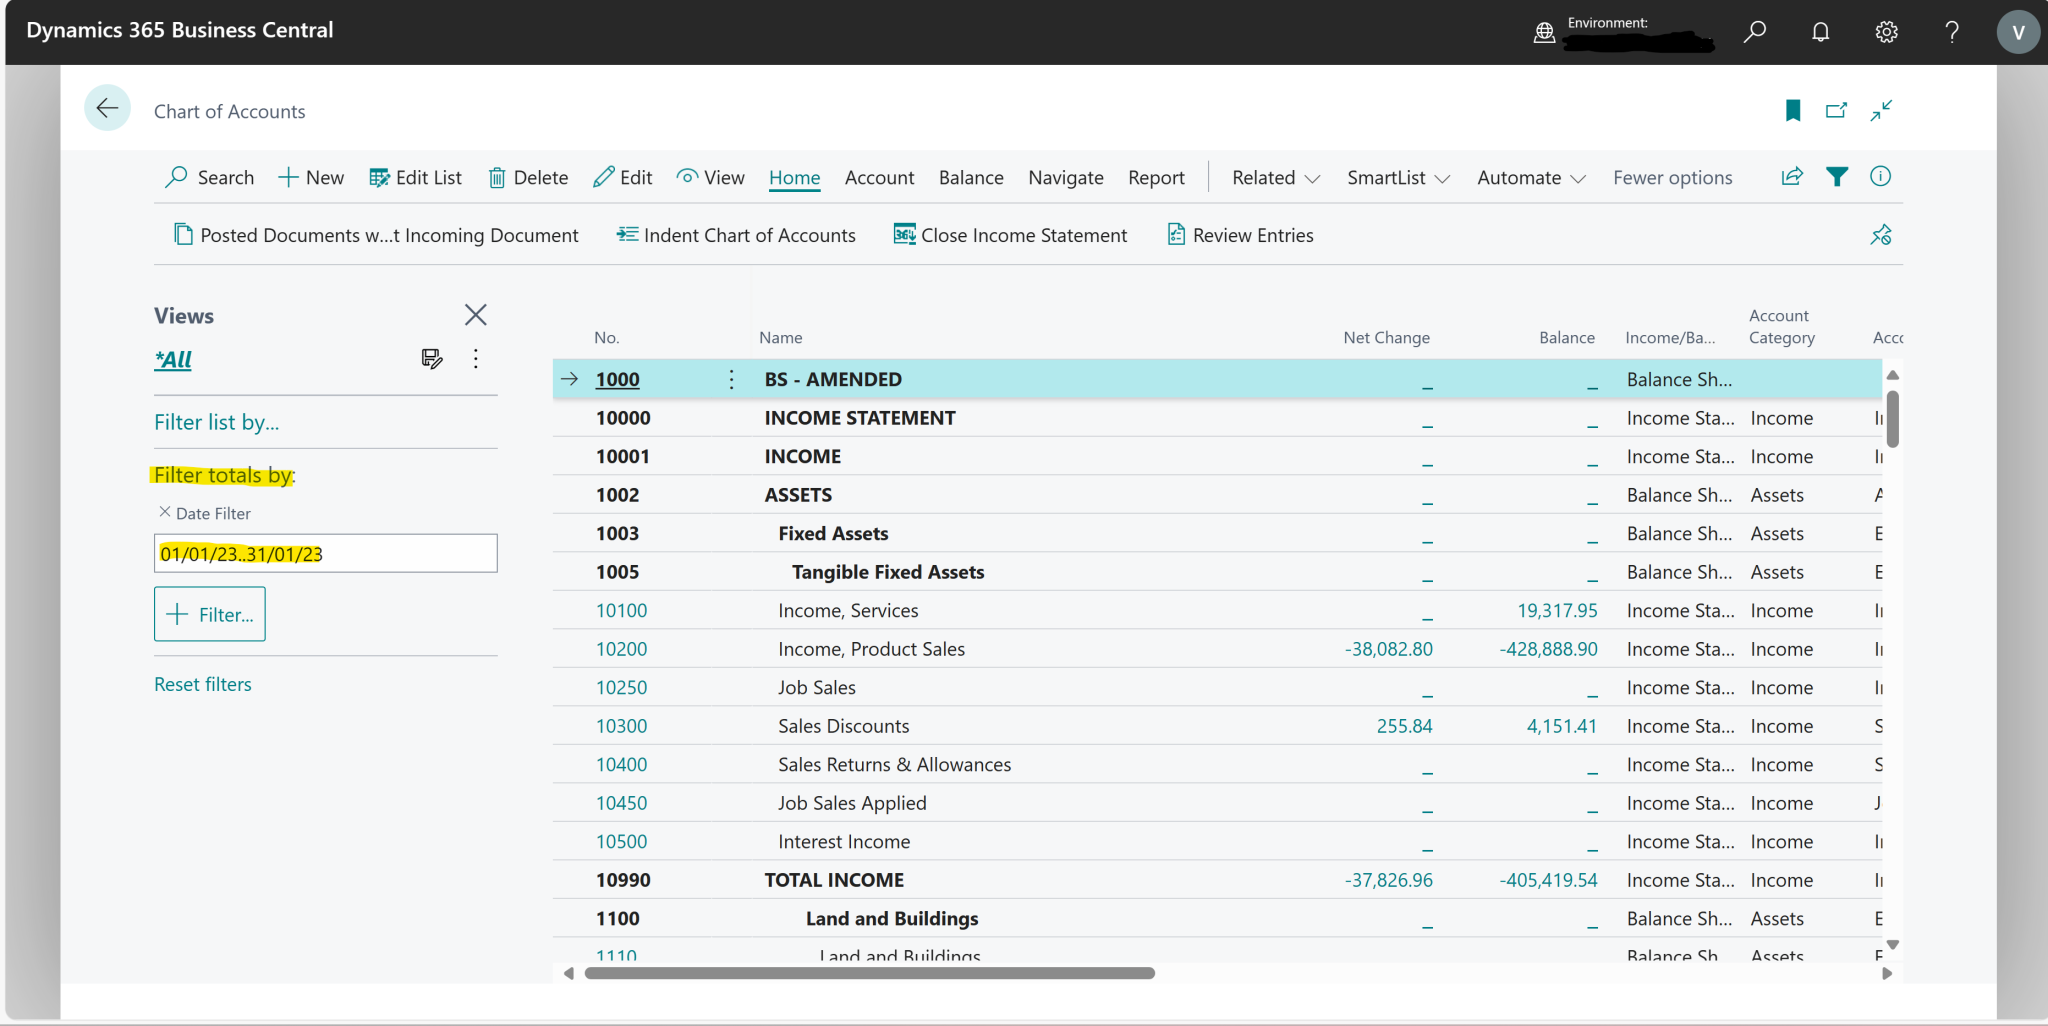Click the New action
Image resolution: width=2048 pixels, height=1026 pixels.
pos(311,178)
